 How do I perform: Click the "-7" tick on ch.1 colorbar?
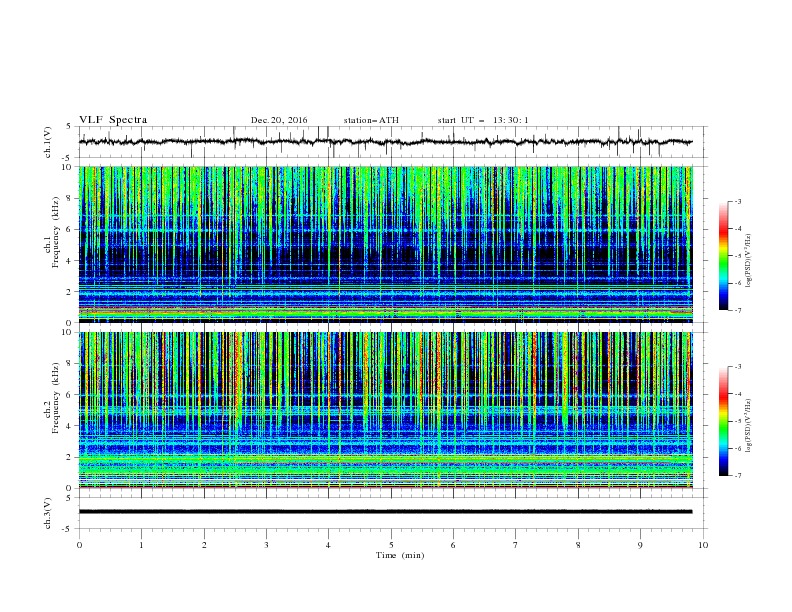(x=738, y=310)
